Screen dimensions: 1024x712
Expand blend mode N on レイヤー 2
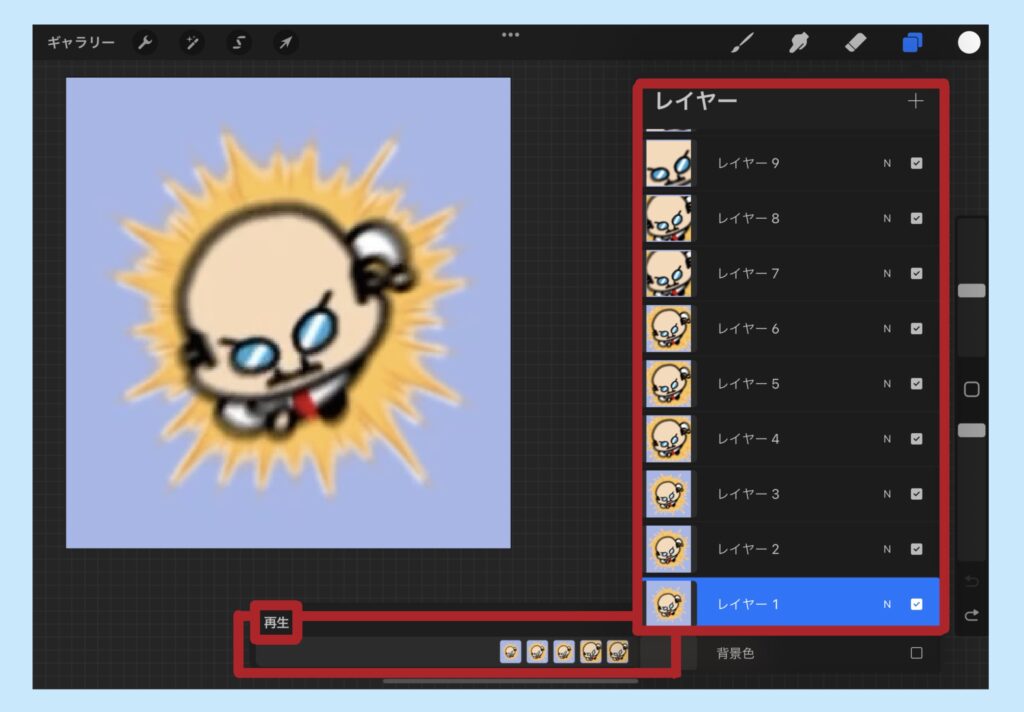click(887, 549)
